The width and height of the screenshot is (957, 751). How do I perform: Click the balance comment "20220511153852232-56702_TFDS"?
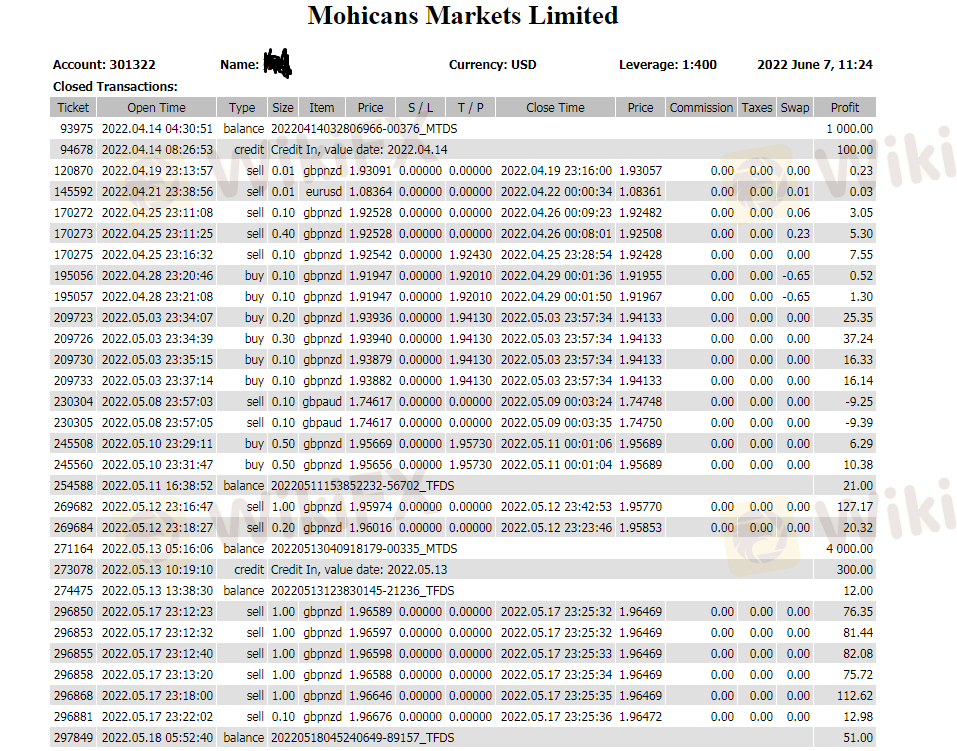363,486
